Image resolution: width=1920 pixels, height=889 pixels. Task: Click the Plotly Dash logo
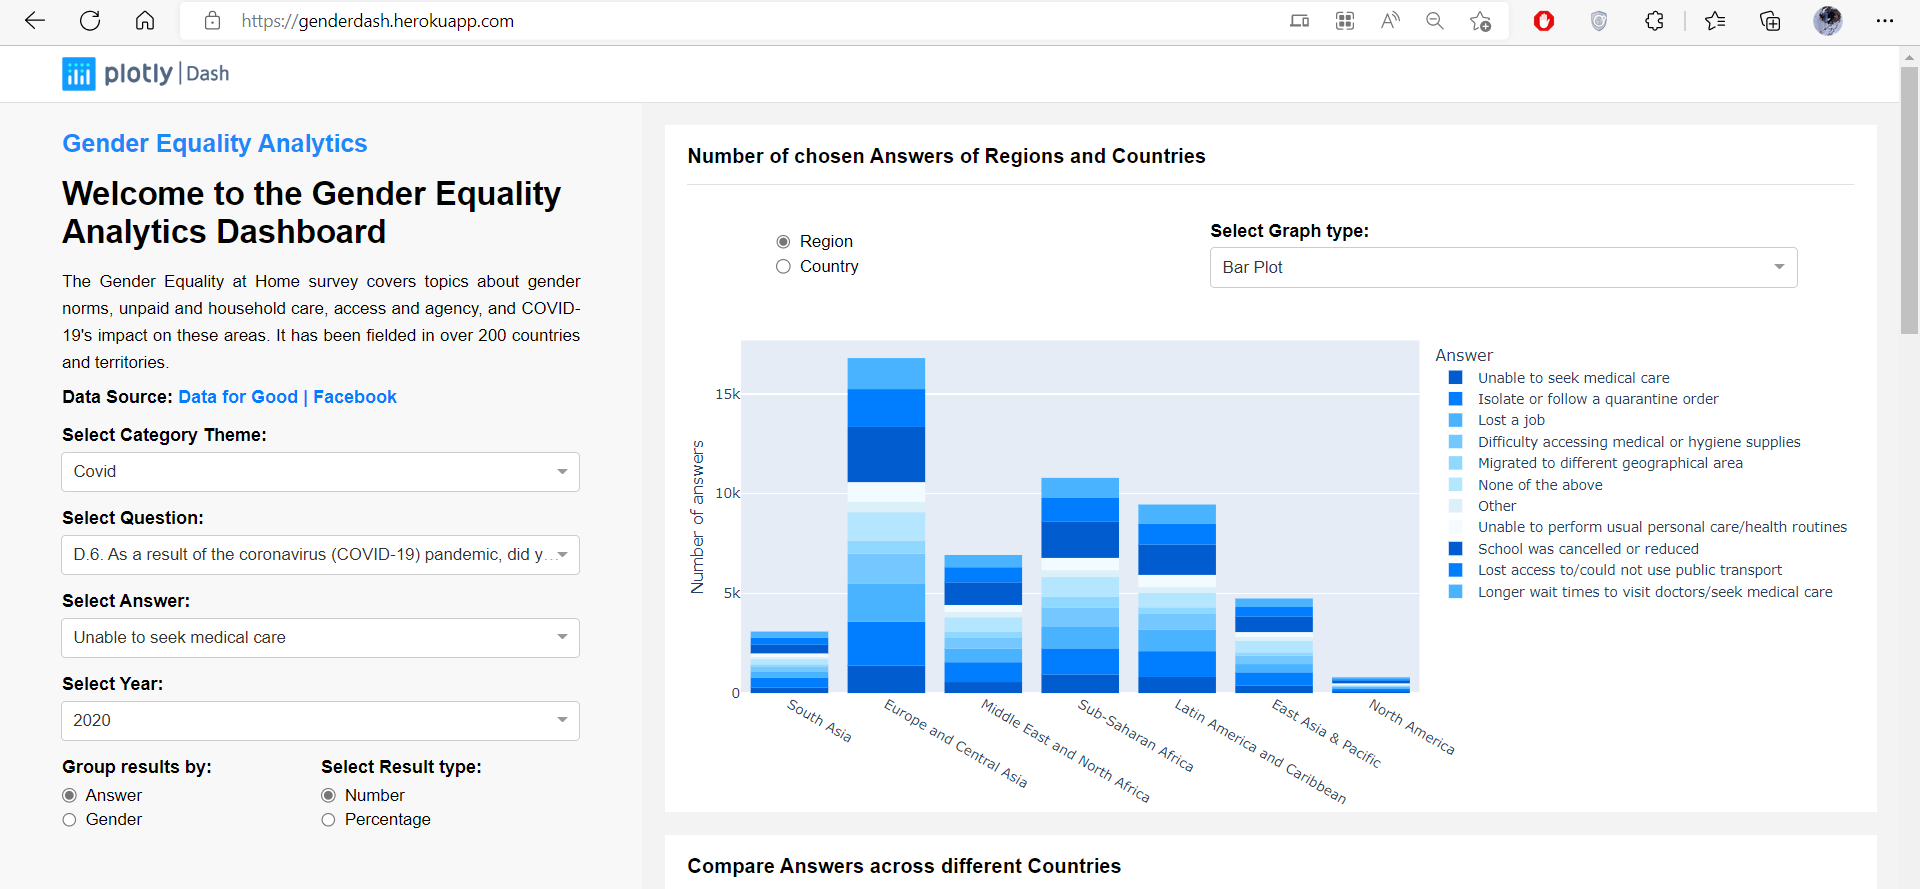tap(146, 73)
